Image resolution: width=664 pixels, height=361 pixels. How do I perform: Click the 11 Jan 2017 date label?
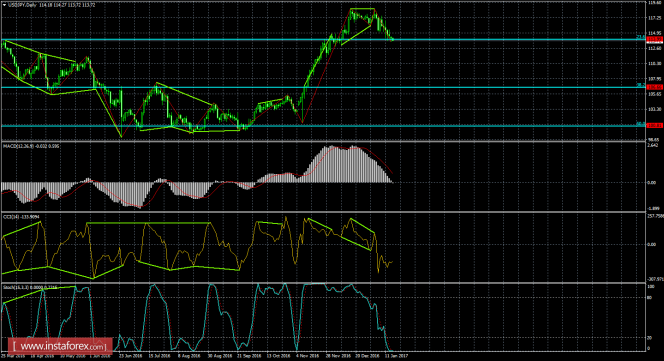pos(396,356)
